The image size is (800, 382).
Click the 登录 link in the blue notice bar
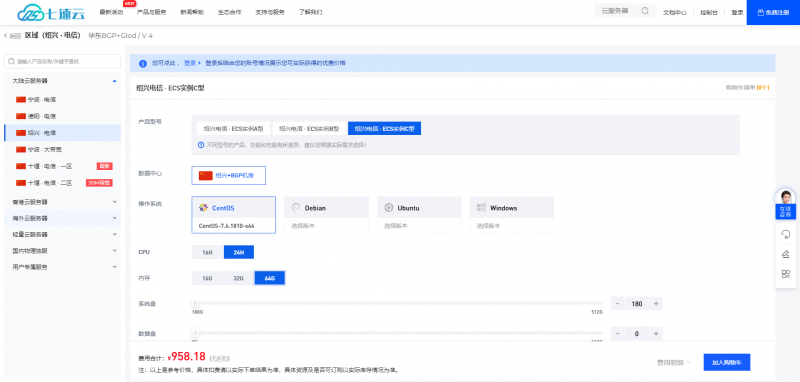coord(190,63)
